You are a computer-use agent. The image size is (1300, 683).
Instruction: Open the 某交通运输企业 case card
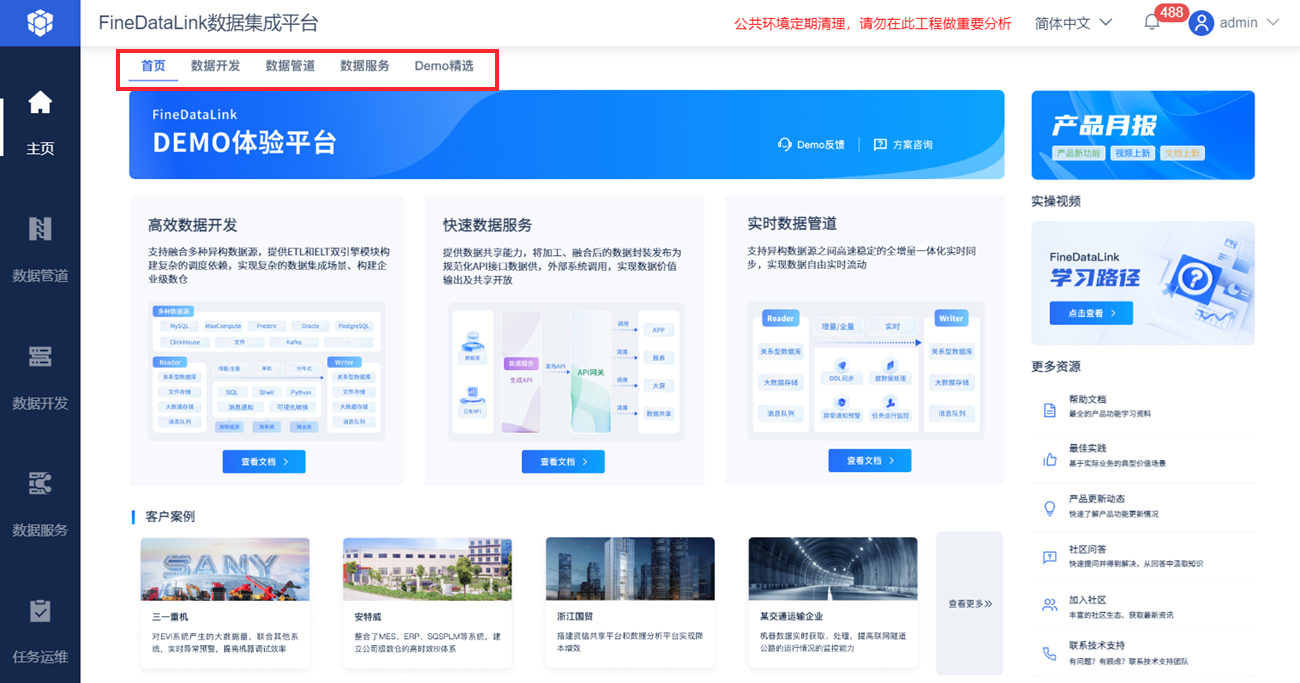tap(833, 603)
